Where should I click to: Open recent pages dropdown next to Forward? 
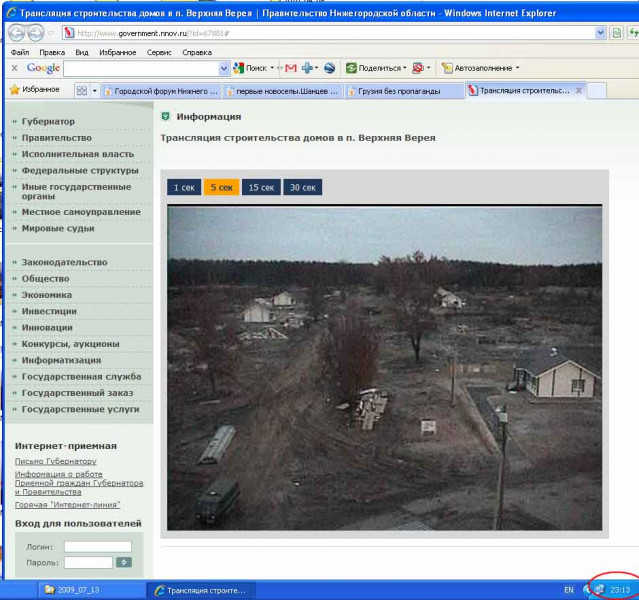point(51,33)
